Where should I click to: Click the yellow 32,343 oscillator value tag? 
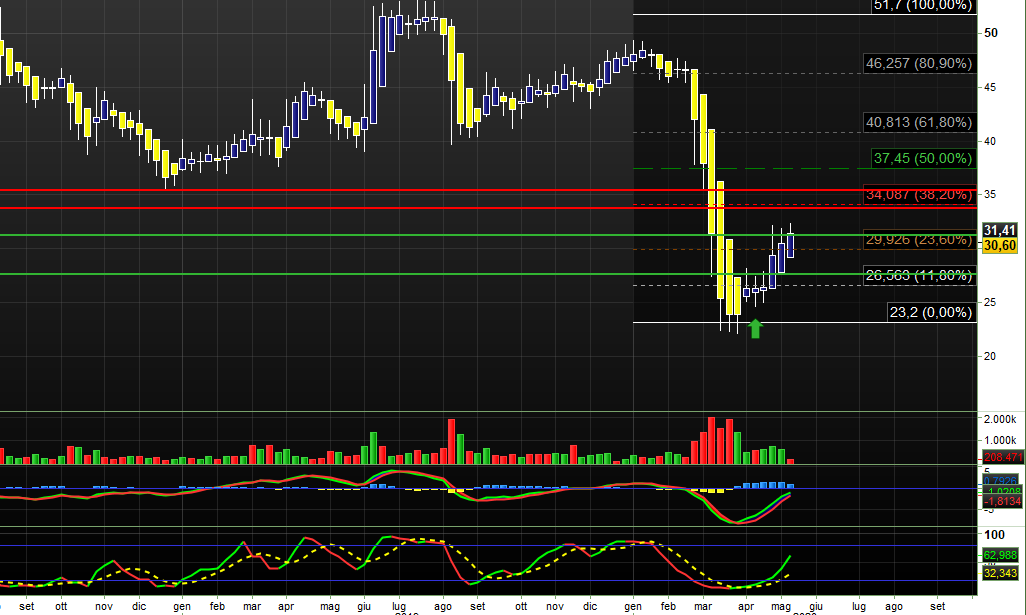click(1000, 573)
